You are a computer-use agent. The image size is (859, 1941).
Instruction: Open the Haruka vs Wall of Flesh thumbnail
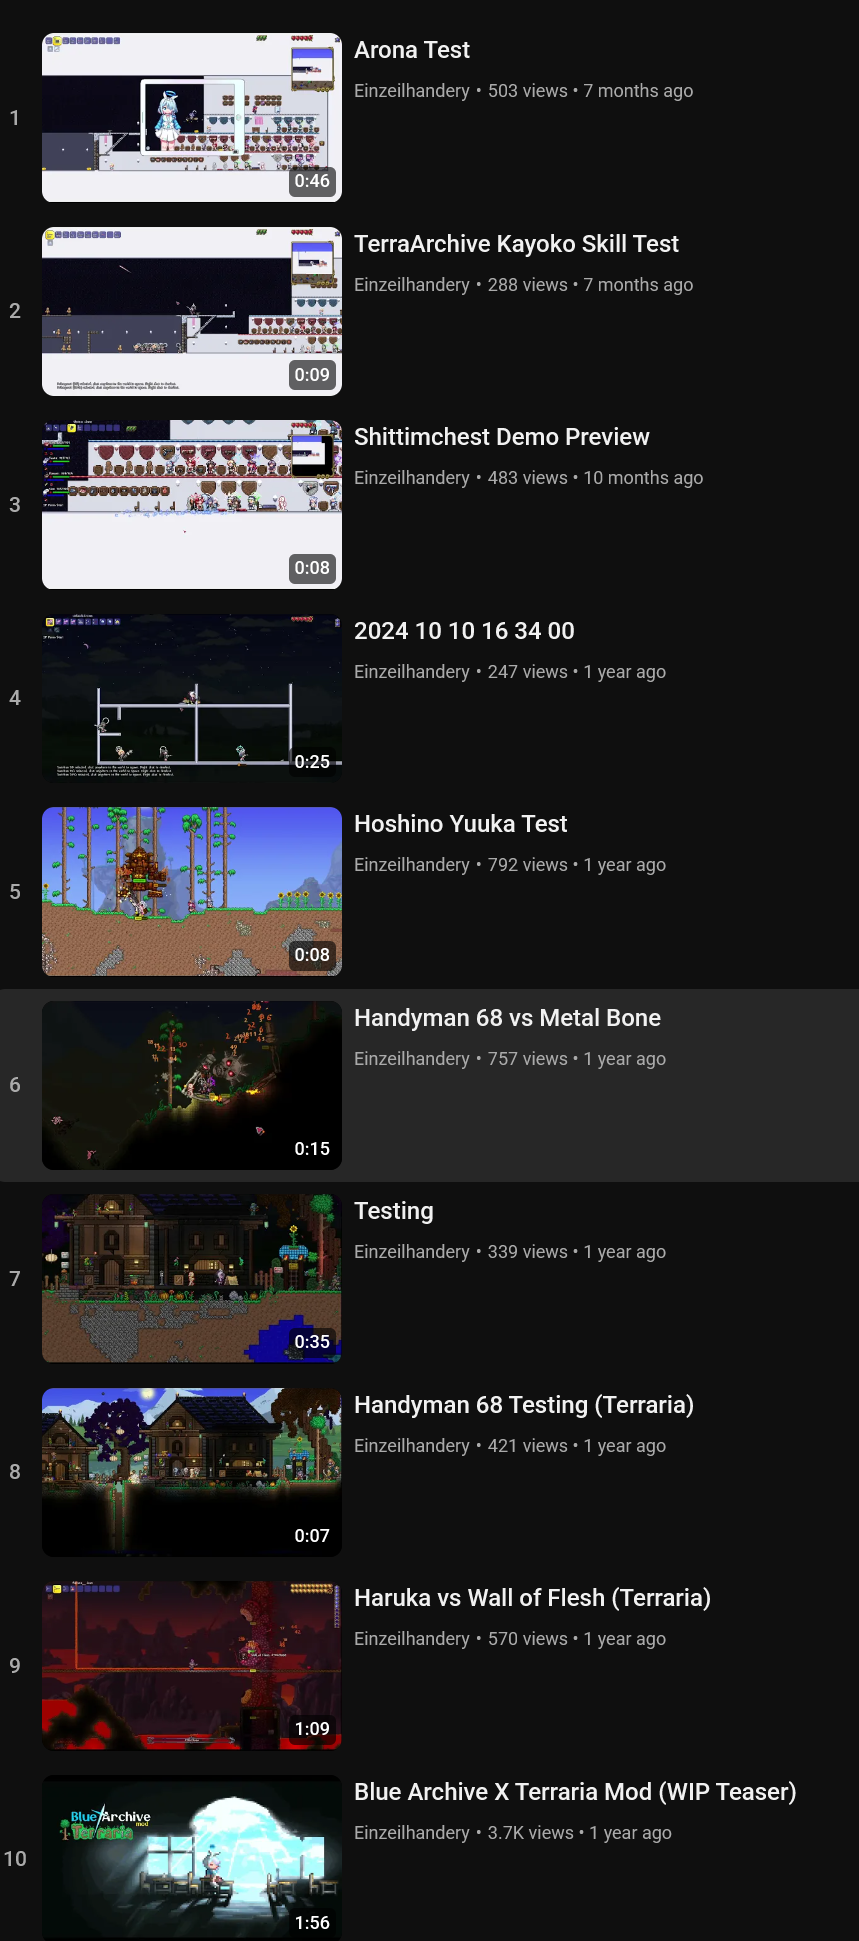192,1665
